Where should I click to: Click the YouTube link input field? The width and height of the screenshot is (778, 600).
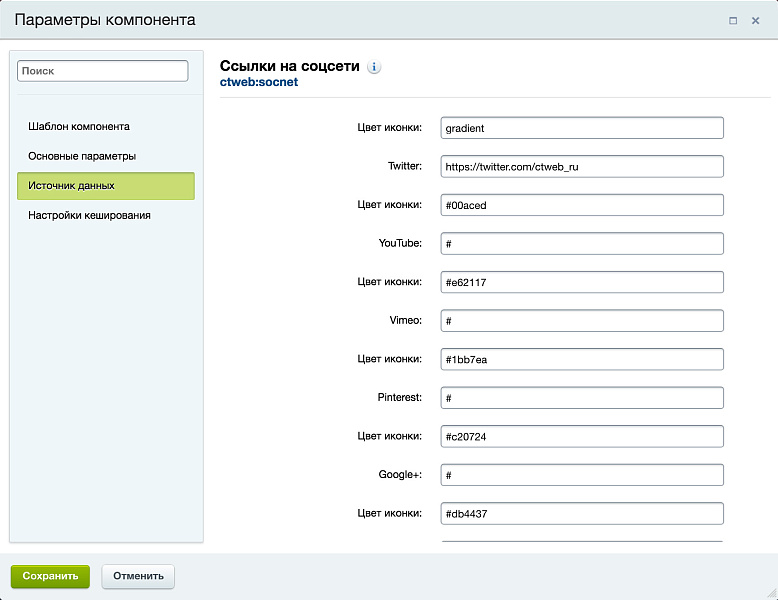click(x=581, y=244)
